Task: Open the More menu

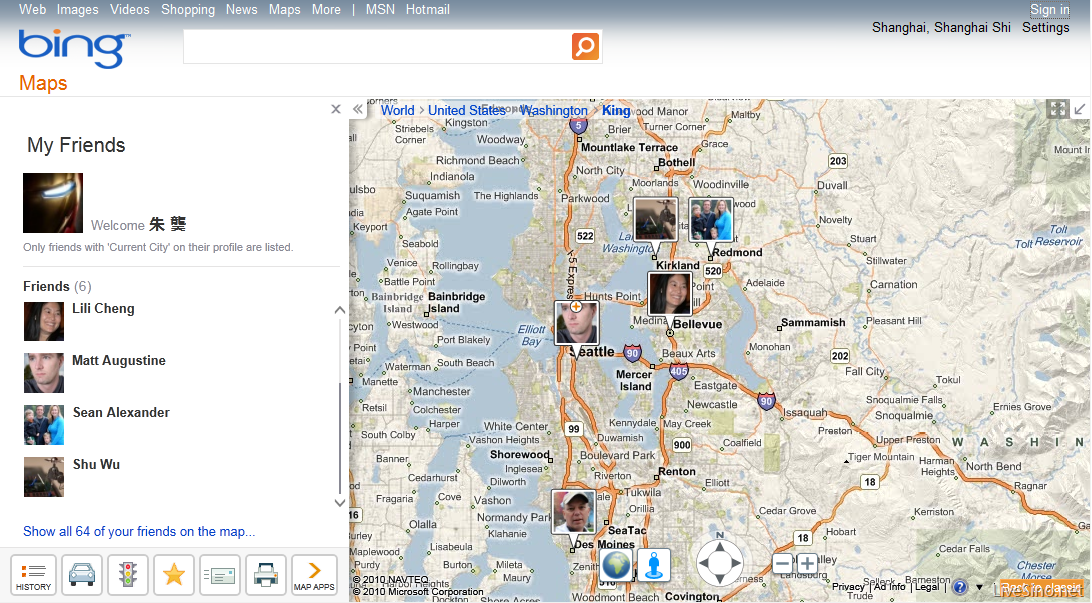Action: [327, 10]
